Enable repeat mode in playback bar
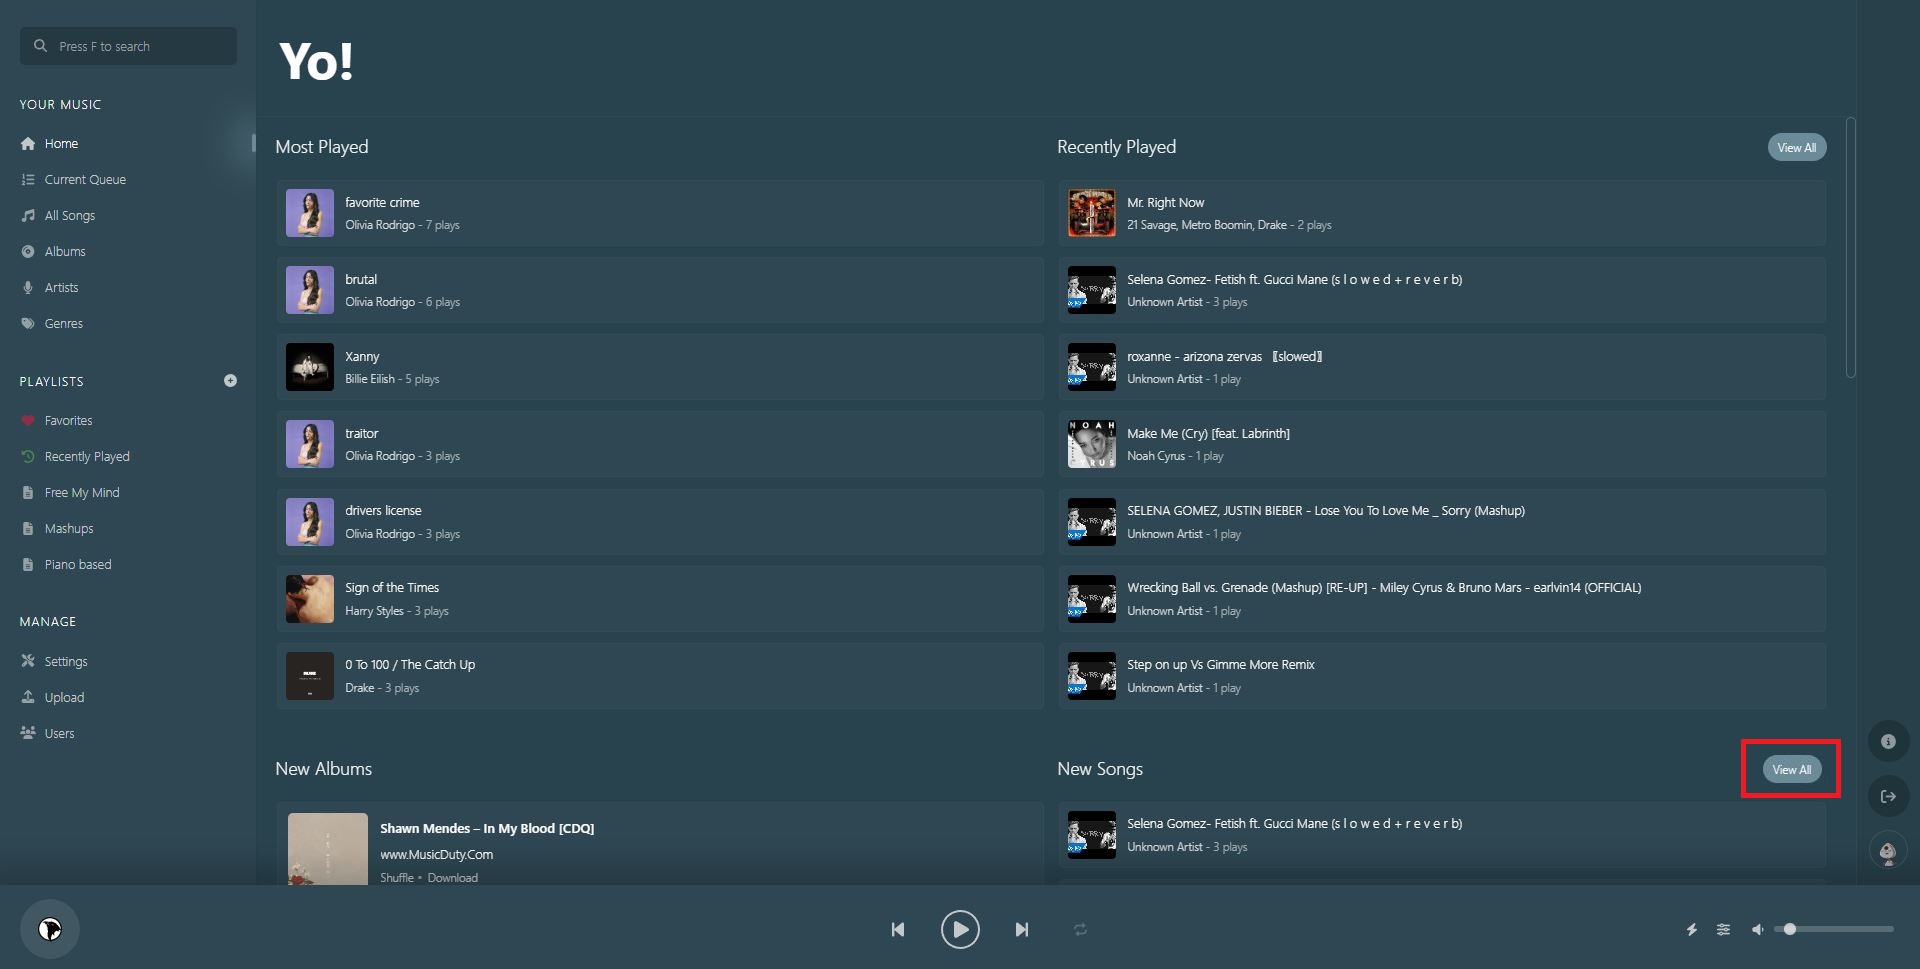The image size is (1920, 969). pos(1080,929)
